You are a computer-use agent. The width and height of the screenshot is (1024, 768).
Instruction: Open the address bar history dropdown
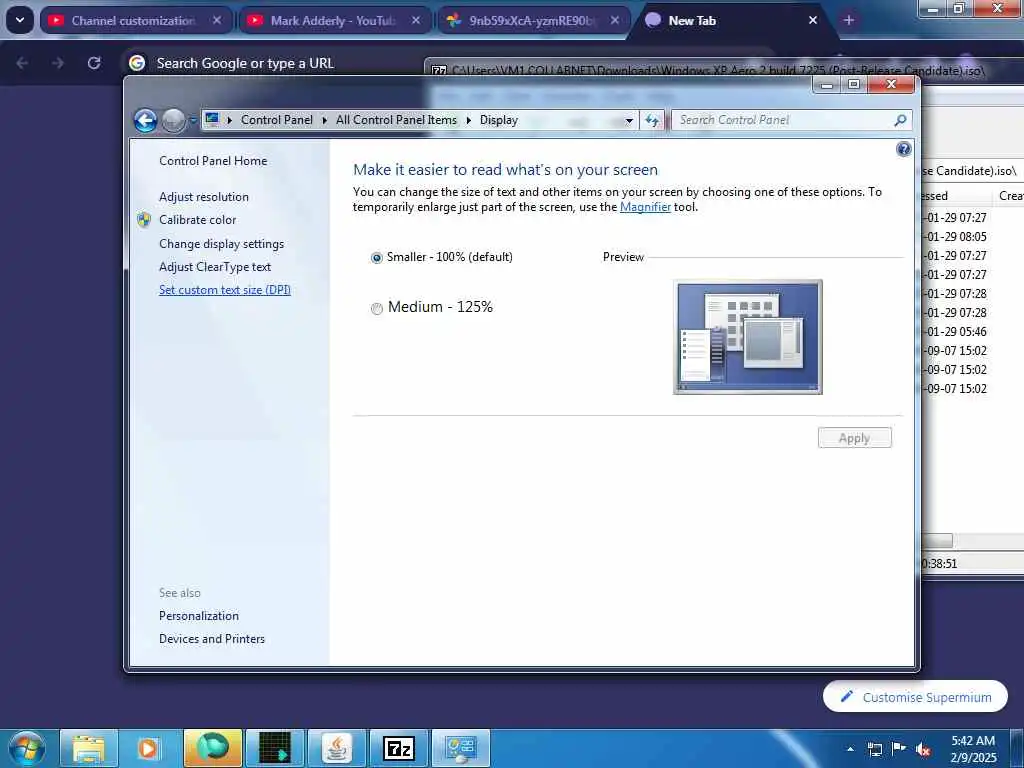pos(629,121)
